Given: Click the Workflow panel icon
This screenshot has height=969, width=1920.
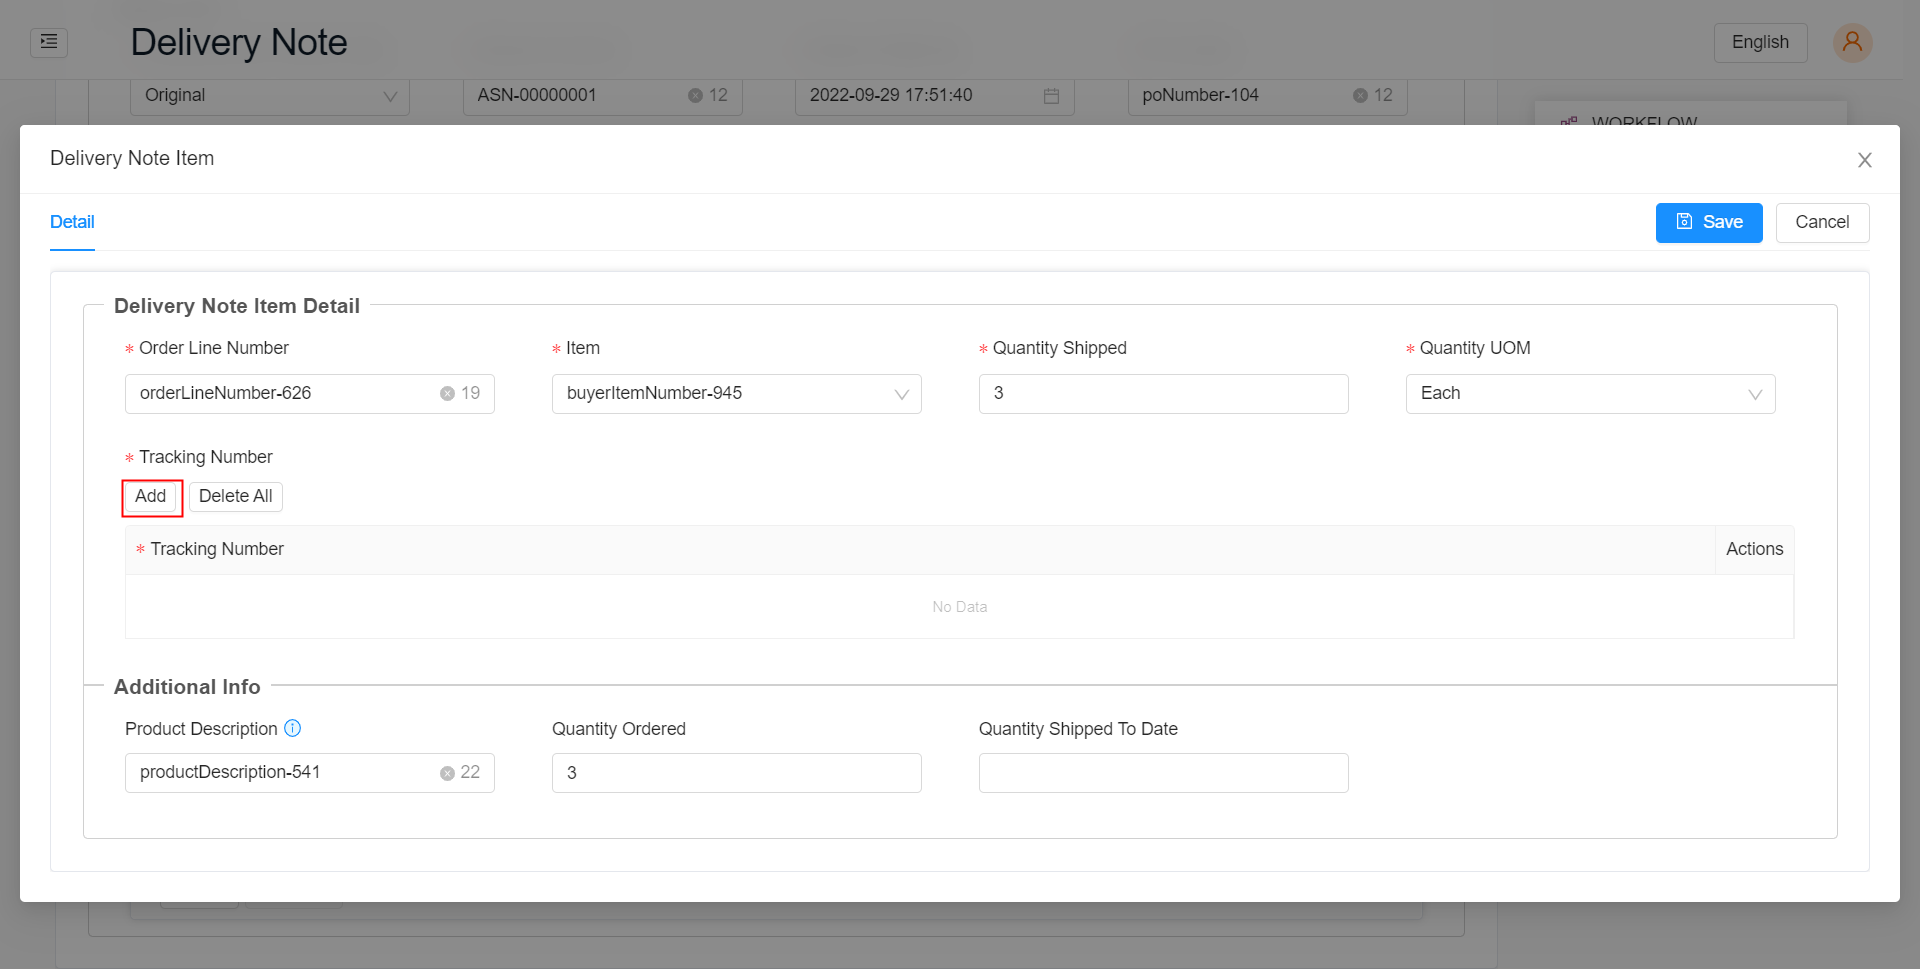Looking at the screenshot, I should (x=1568, y=122).
